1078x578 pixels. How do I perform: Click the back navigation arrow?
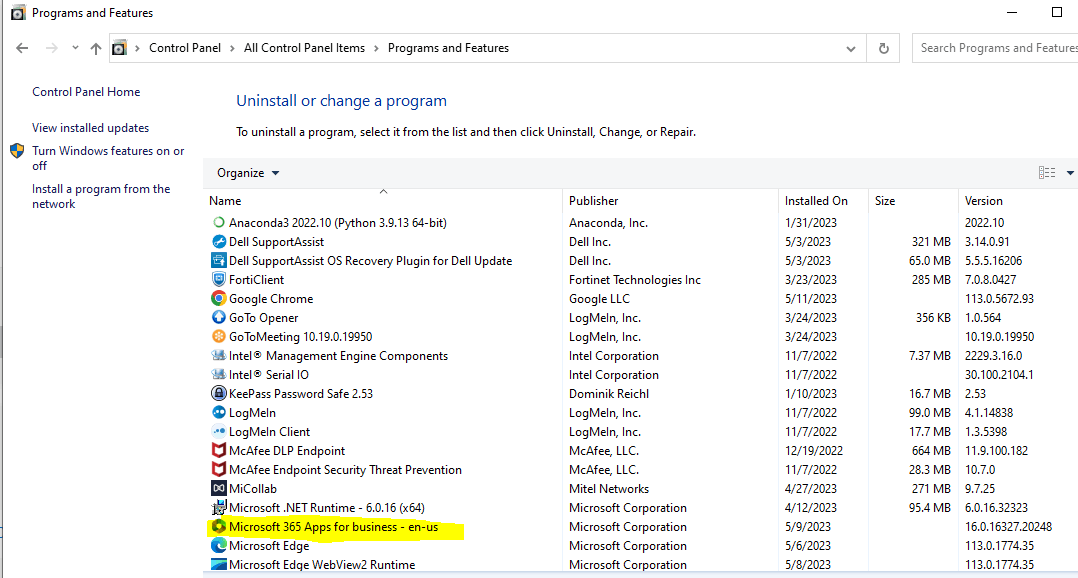pos(22,47)
